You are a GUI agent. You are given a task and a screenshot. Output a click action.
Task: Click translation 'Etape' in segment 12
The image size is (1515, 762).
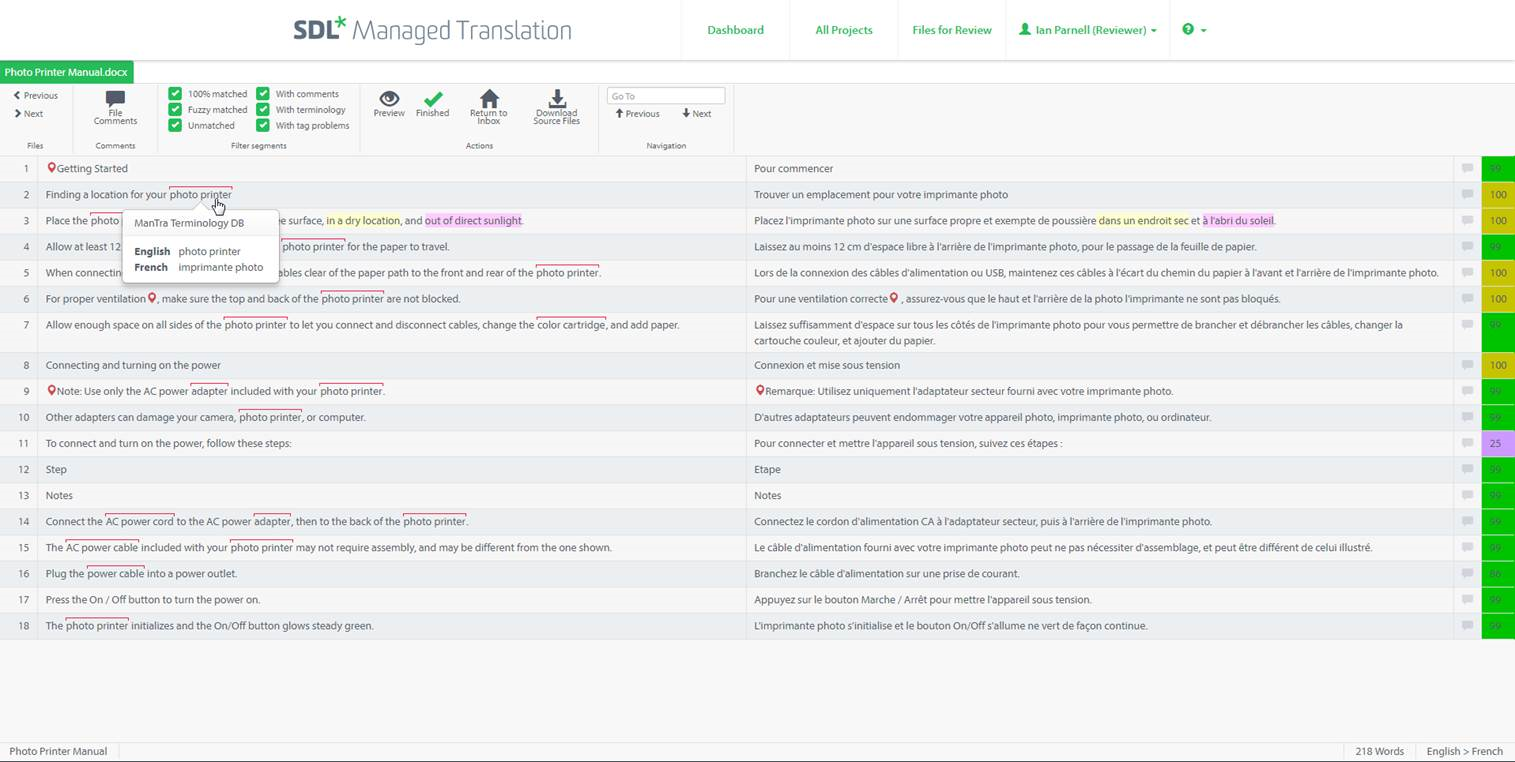tap(767, 469)
